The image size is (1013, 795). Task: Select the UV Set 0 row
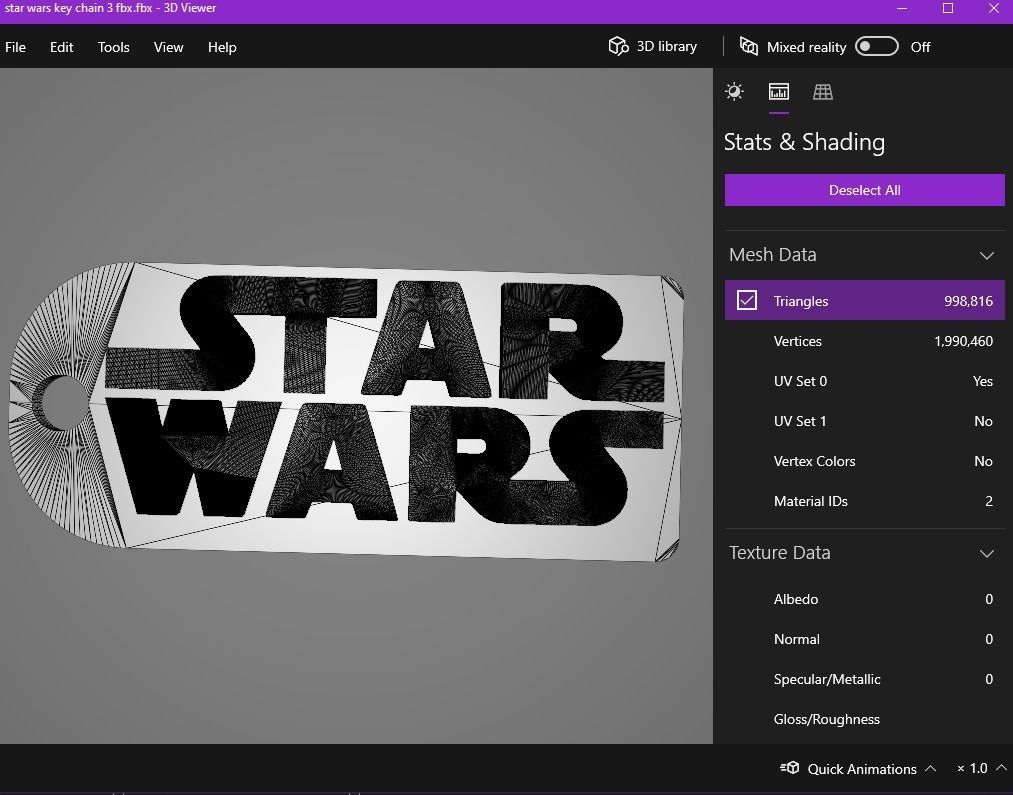(864, 381)
